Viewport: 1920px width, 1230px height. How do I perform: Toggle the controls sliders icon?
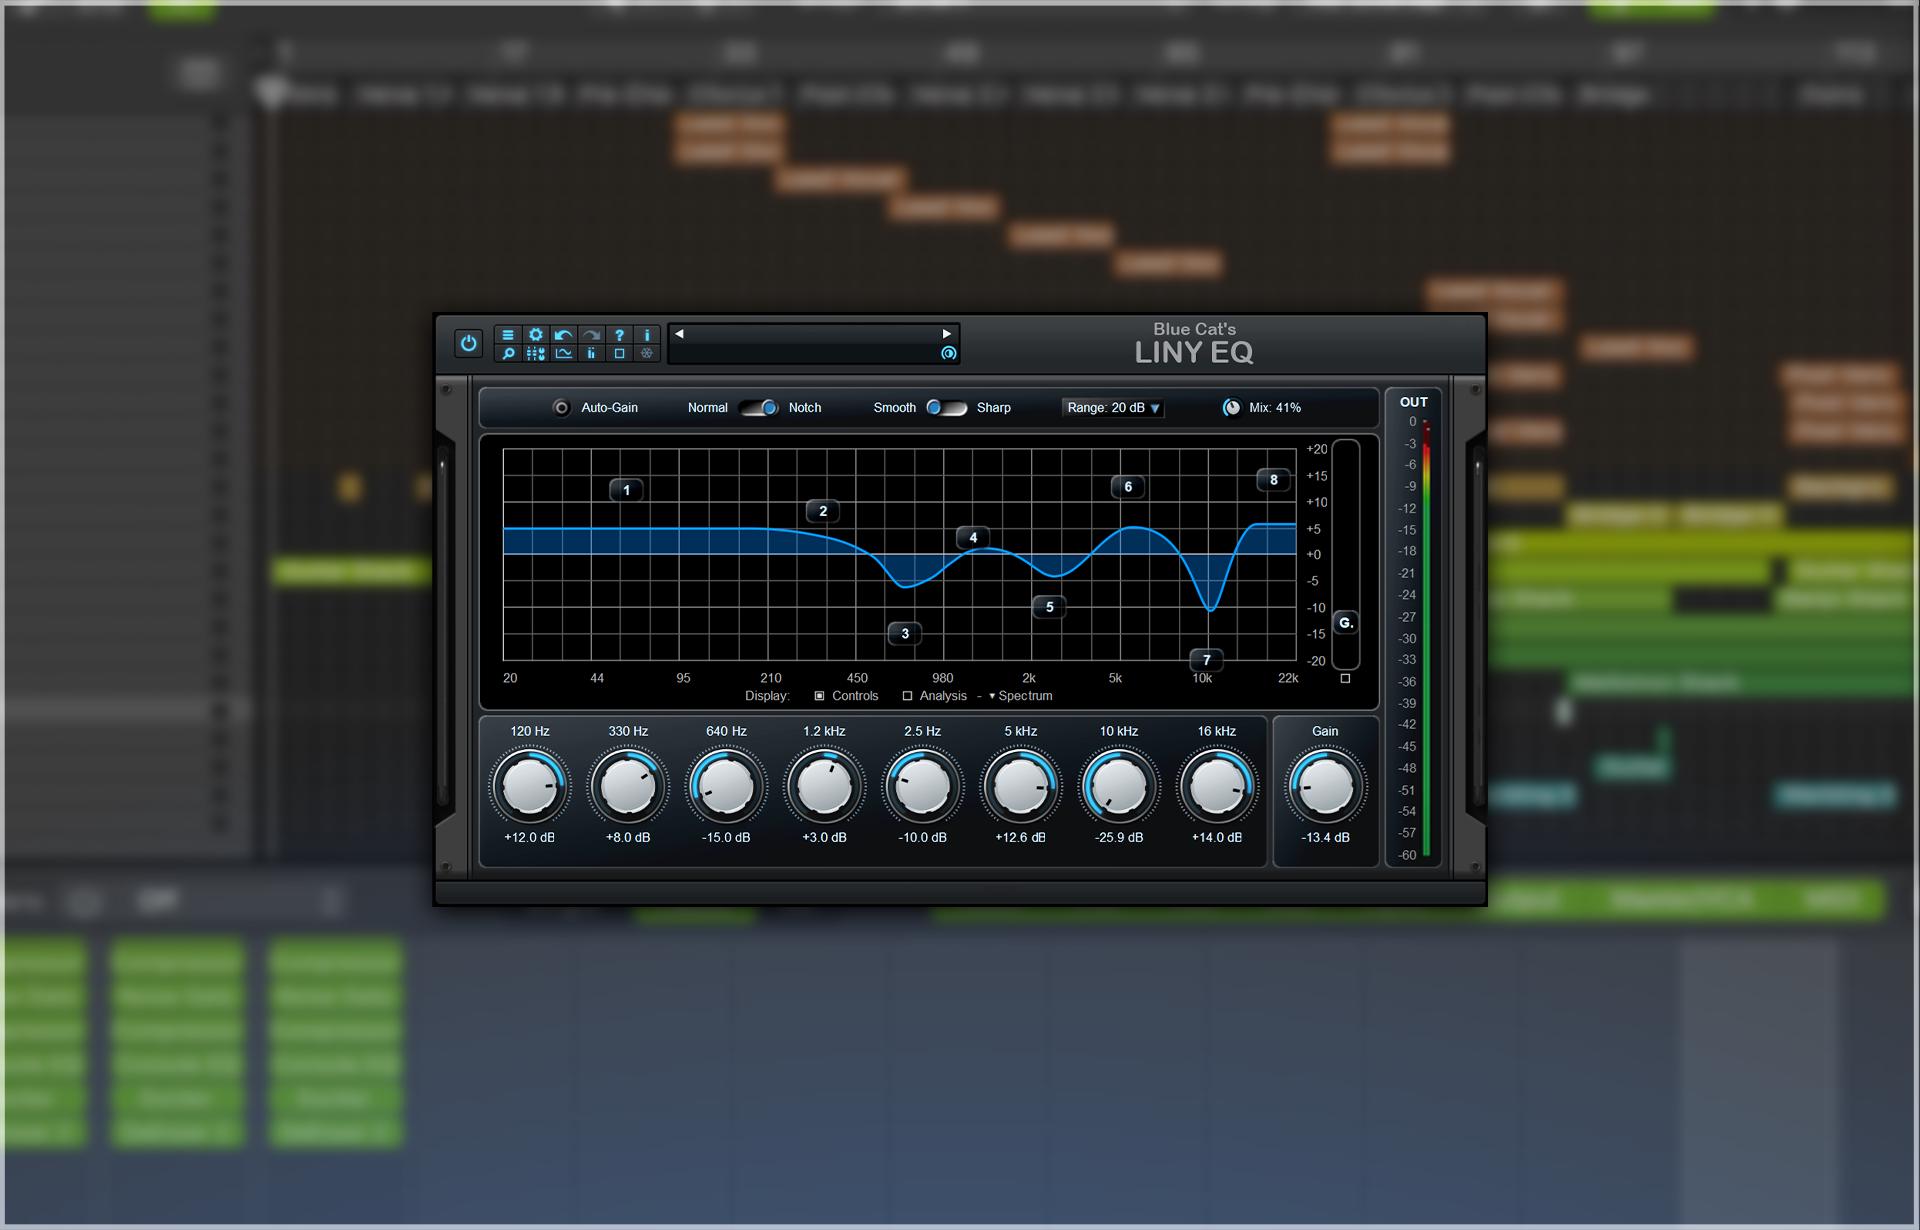[536, 353]
